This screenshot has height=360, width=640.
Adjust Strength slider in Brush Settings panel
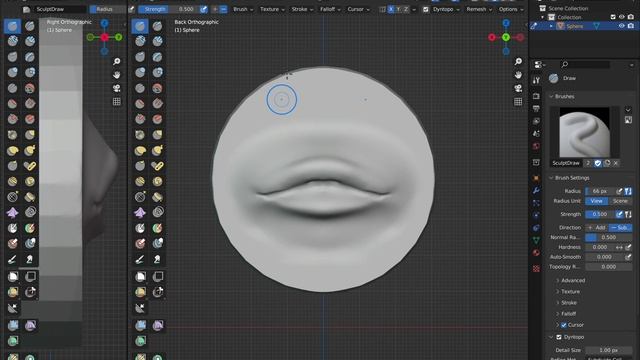600,214
